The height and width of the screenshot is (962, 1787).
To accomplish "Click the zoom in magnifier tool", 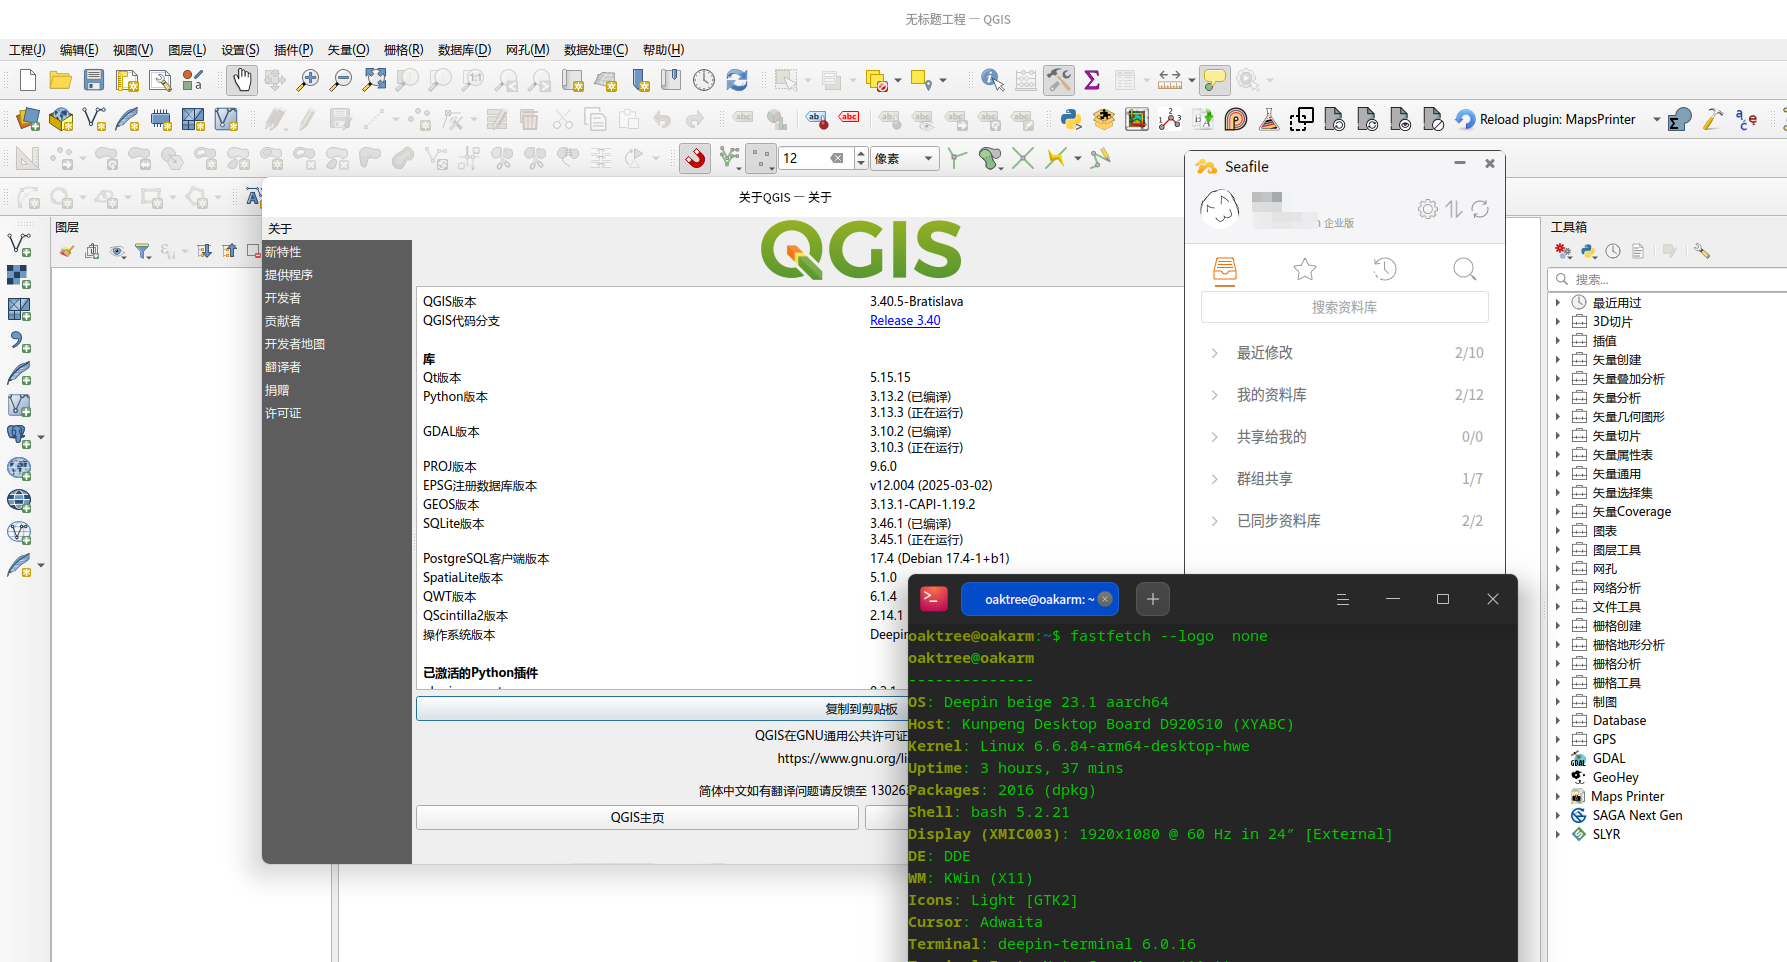I will (308, 80).
